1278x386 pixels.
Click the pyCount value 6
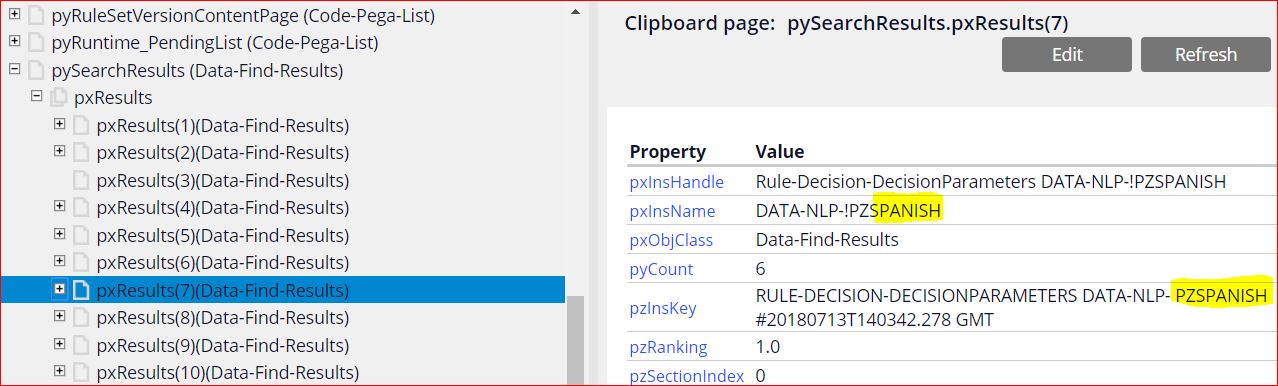tap(761, 269)
